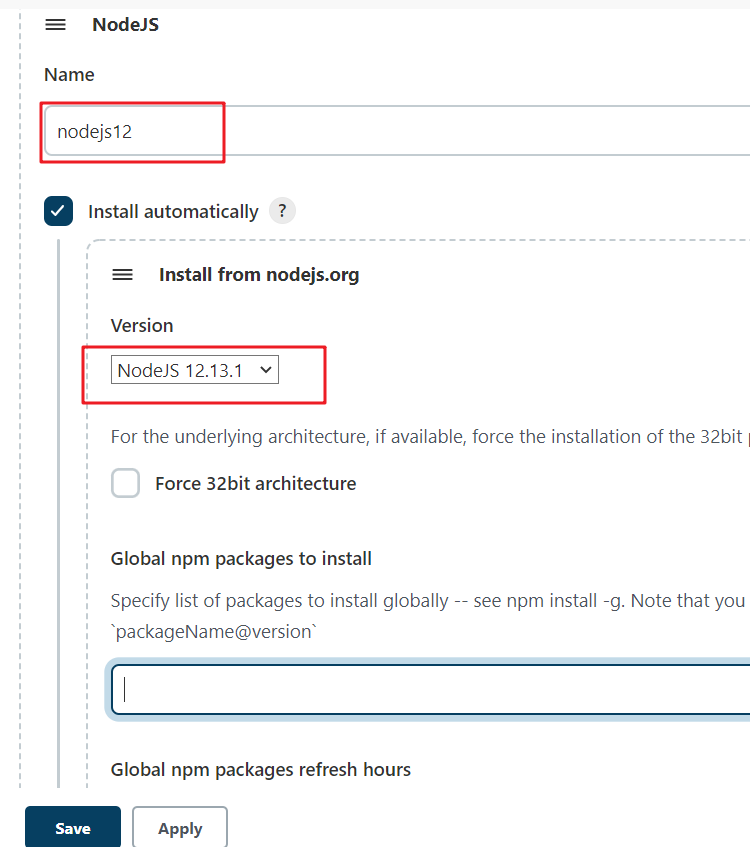Click the Global npm packages refresh hours label
The image size is (750, 847).
260,769
